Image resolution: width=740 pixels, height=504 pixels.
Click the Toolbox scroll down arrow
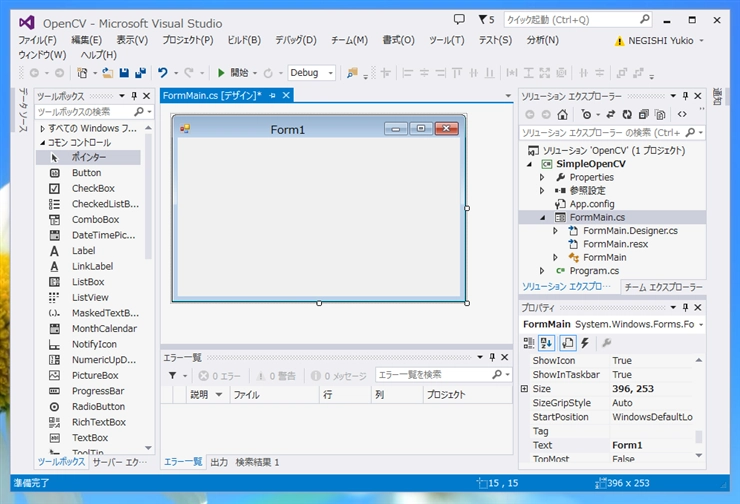coord(148,447)
